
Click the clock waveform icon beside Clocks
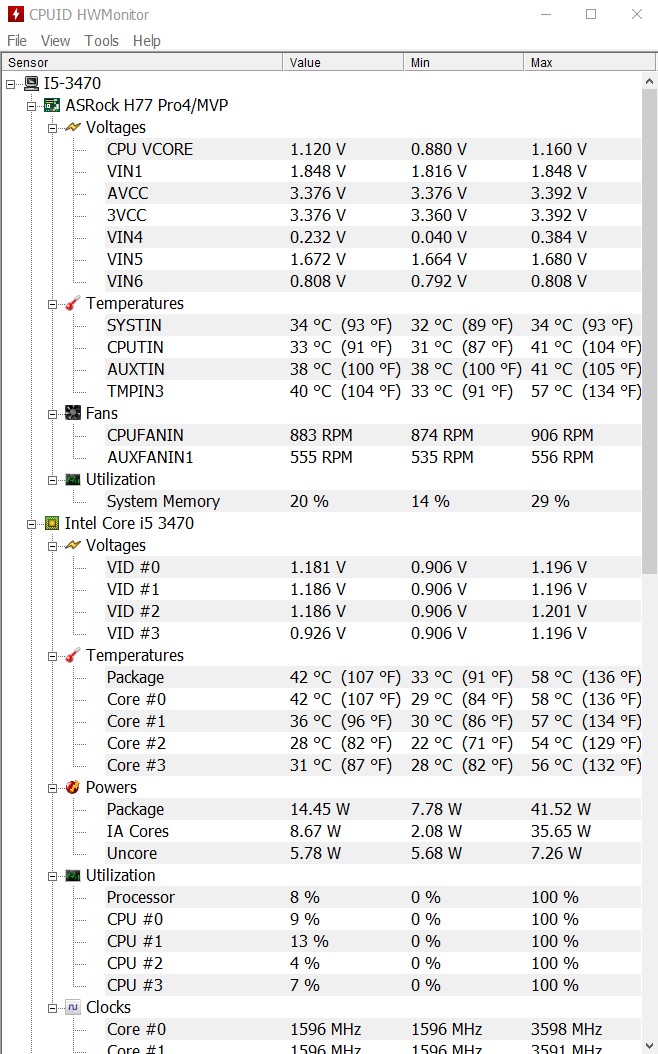73,1007
